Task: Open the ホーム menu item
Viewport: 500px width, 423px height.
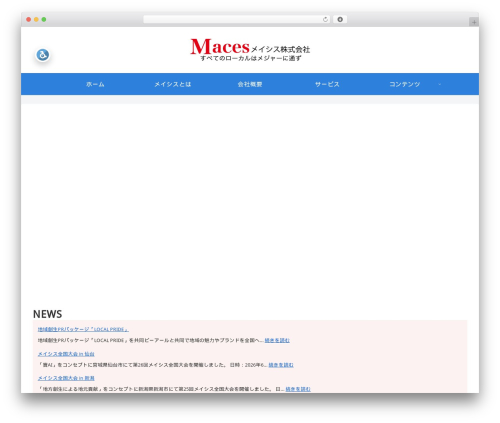Action: click(x=95, y=84)
